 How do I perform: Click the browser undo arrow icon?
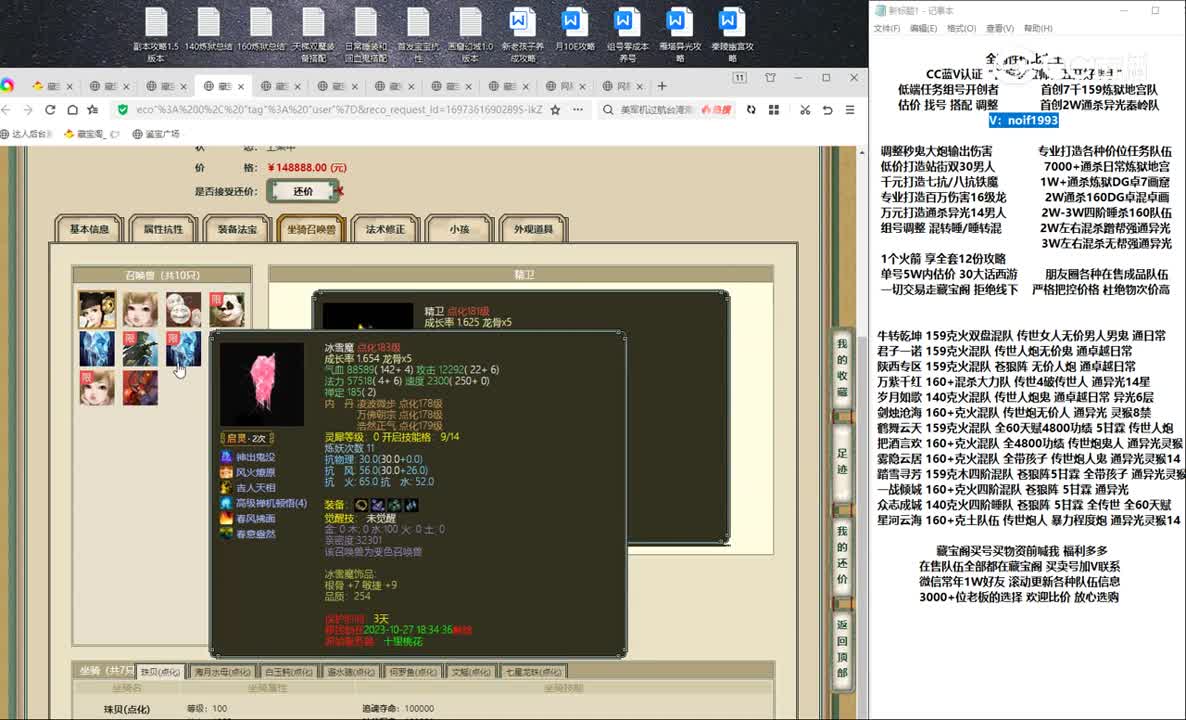[827, 110]
